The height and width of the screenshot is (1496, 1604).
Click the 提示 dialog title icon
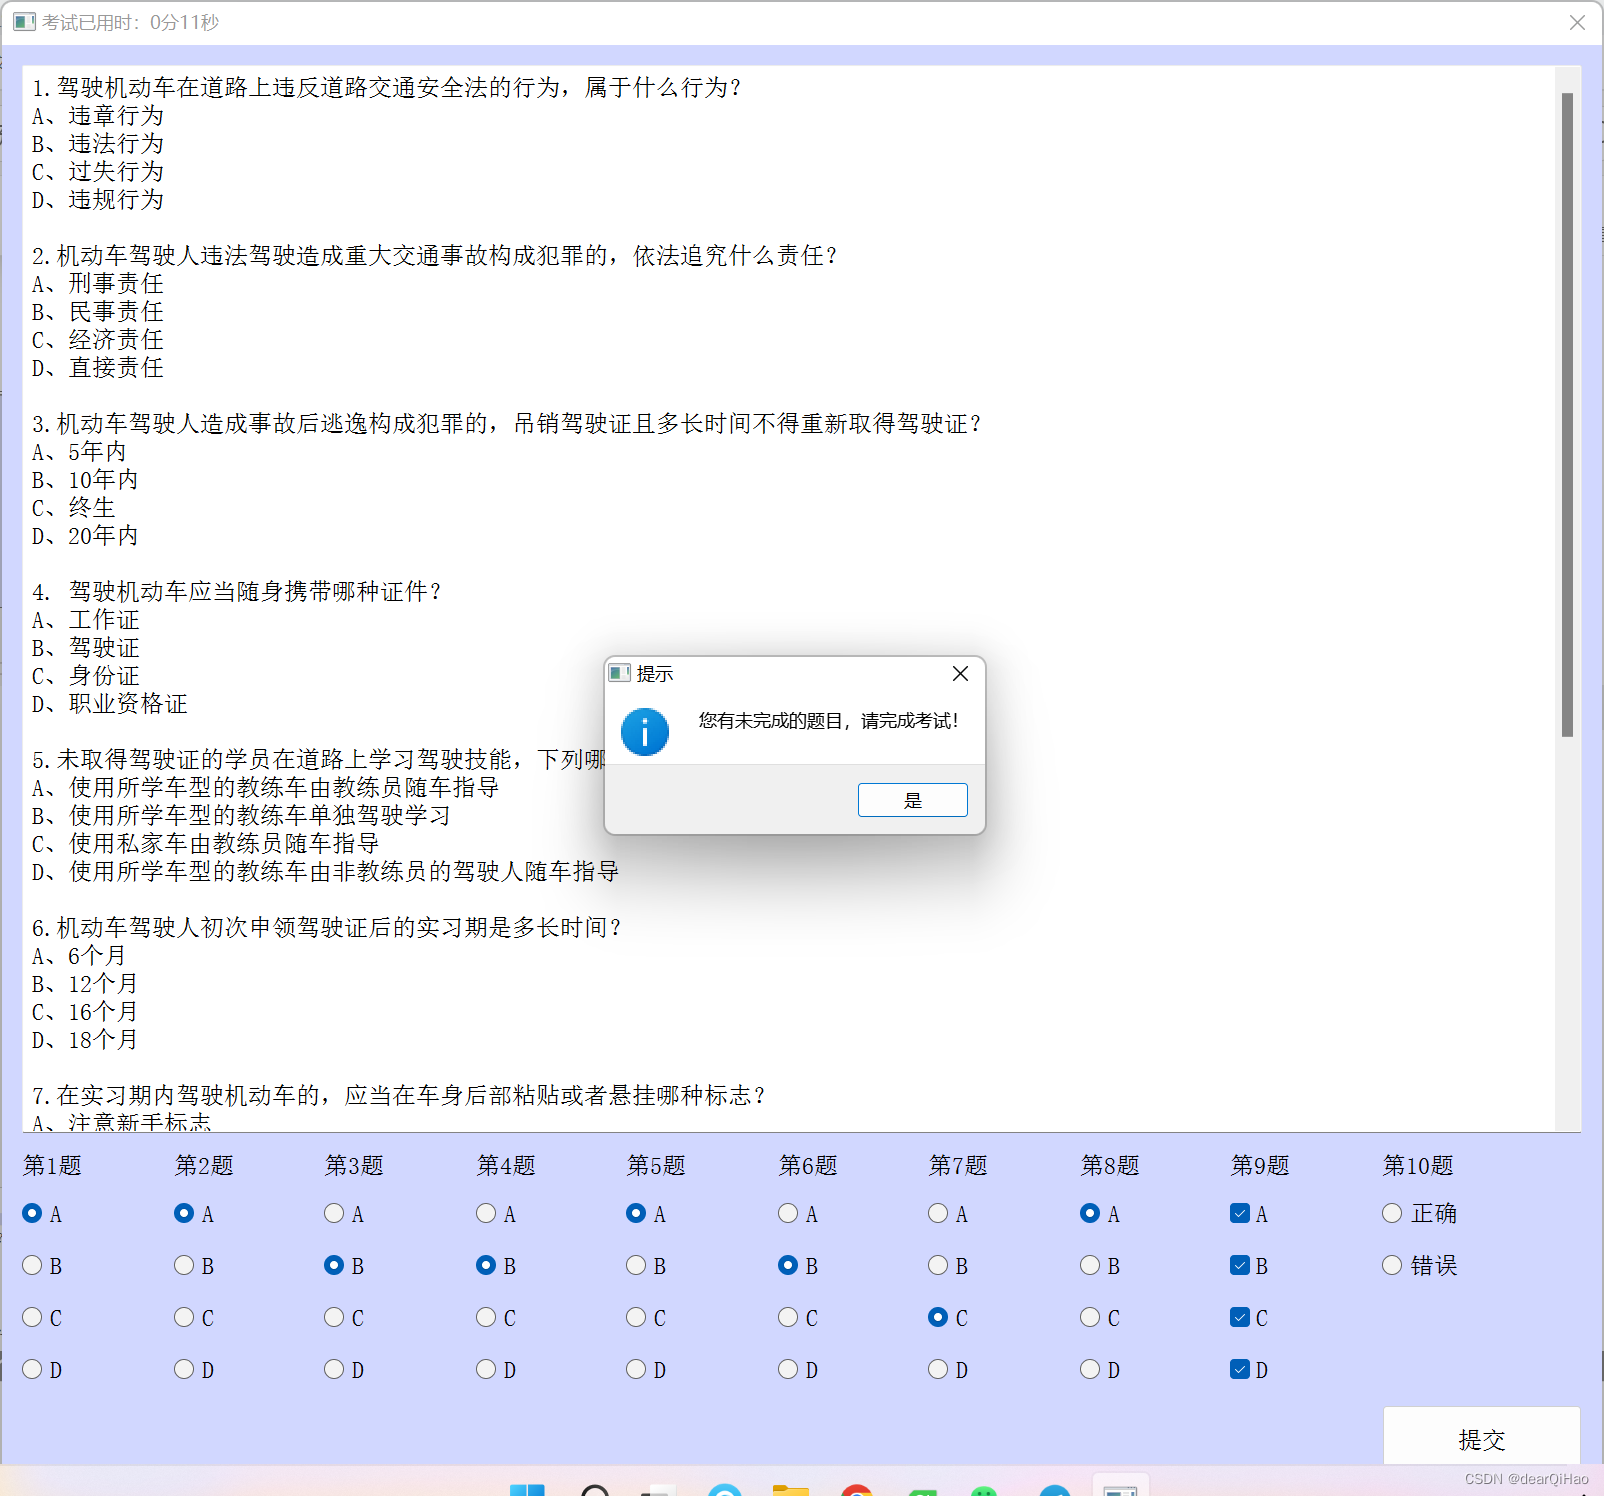[x=620, y=674]
